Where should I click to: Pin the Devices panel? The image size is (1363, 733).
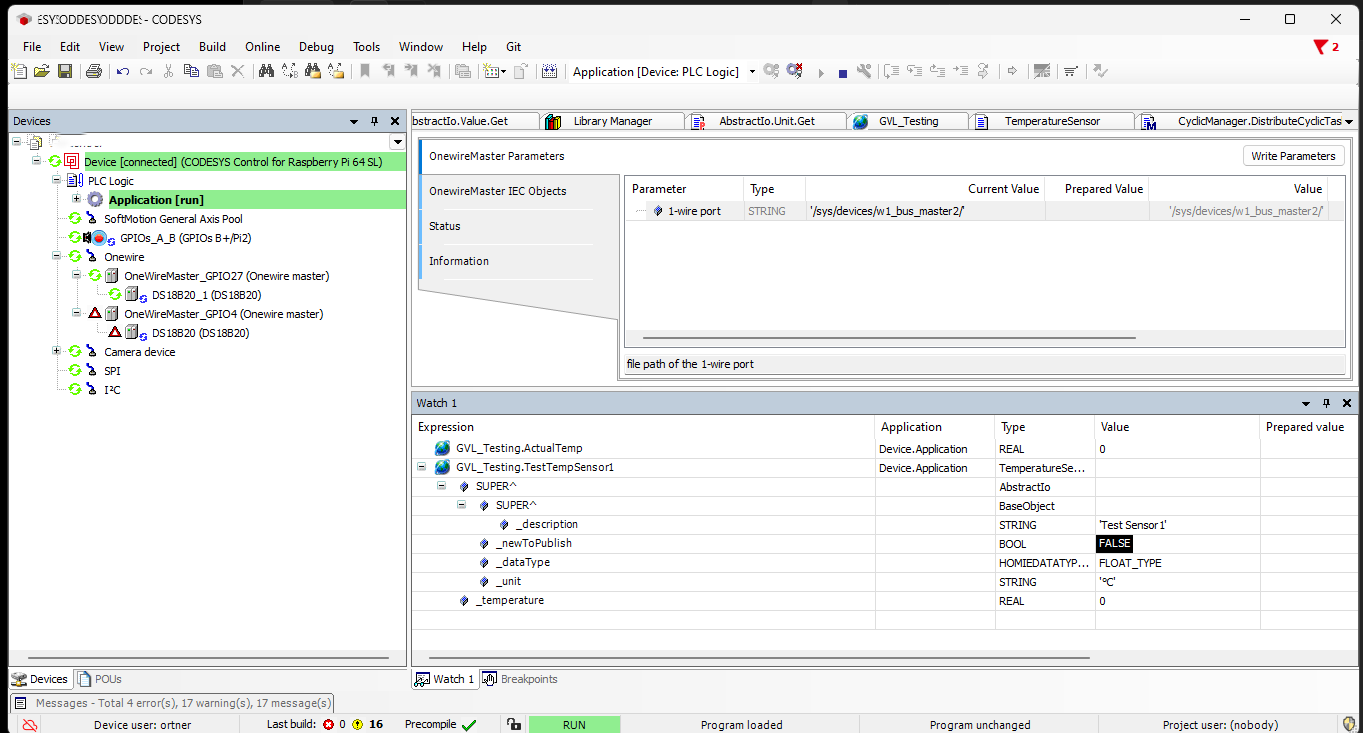374,121
